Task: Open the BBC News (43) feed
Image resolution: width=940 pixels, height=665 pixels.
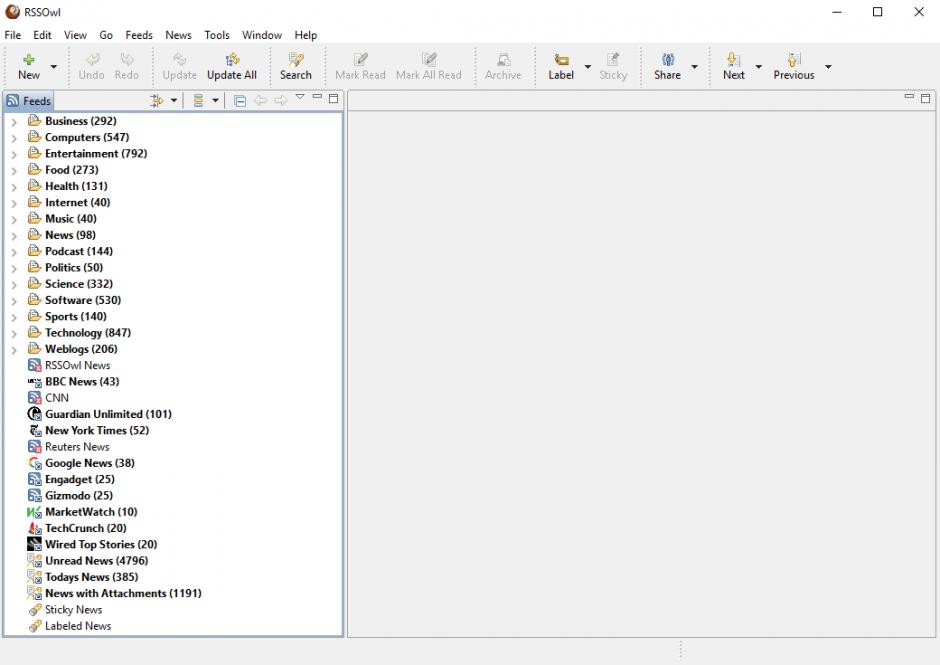Action: [x=82, y=381]
